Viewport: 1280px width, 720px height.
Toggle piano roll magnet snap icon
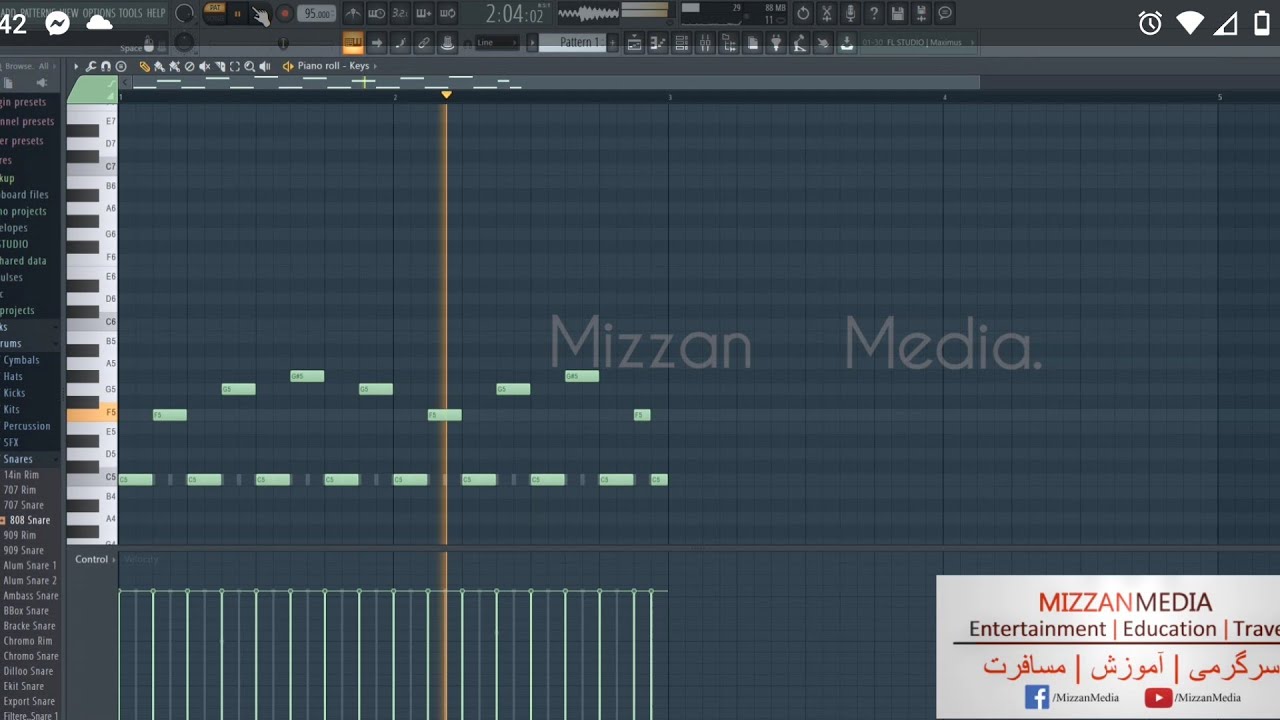[106, 66]
